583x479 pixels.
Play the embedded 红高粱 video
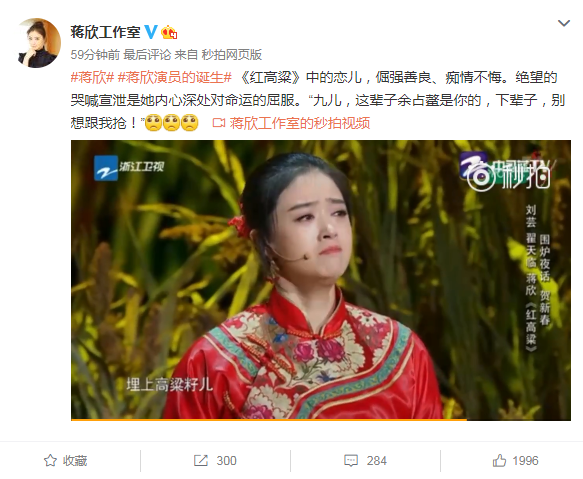pos(321,280)
